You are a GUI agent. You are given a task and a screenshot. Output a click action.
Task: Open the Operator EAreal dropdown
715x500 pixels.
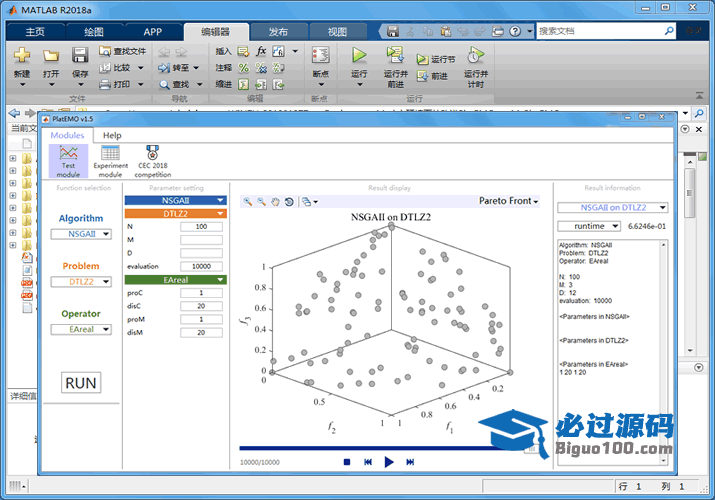81,329
